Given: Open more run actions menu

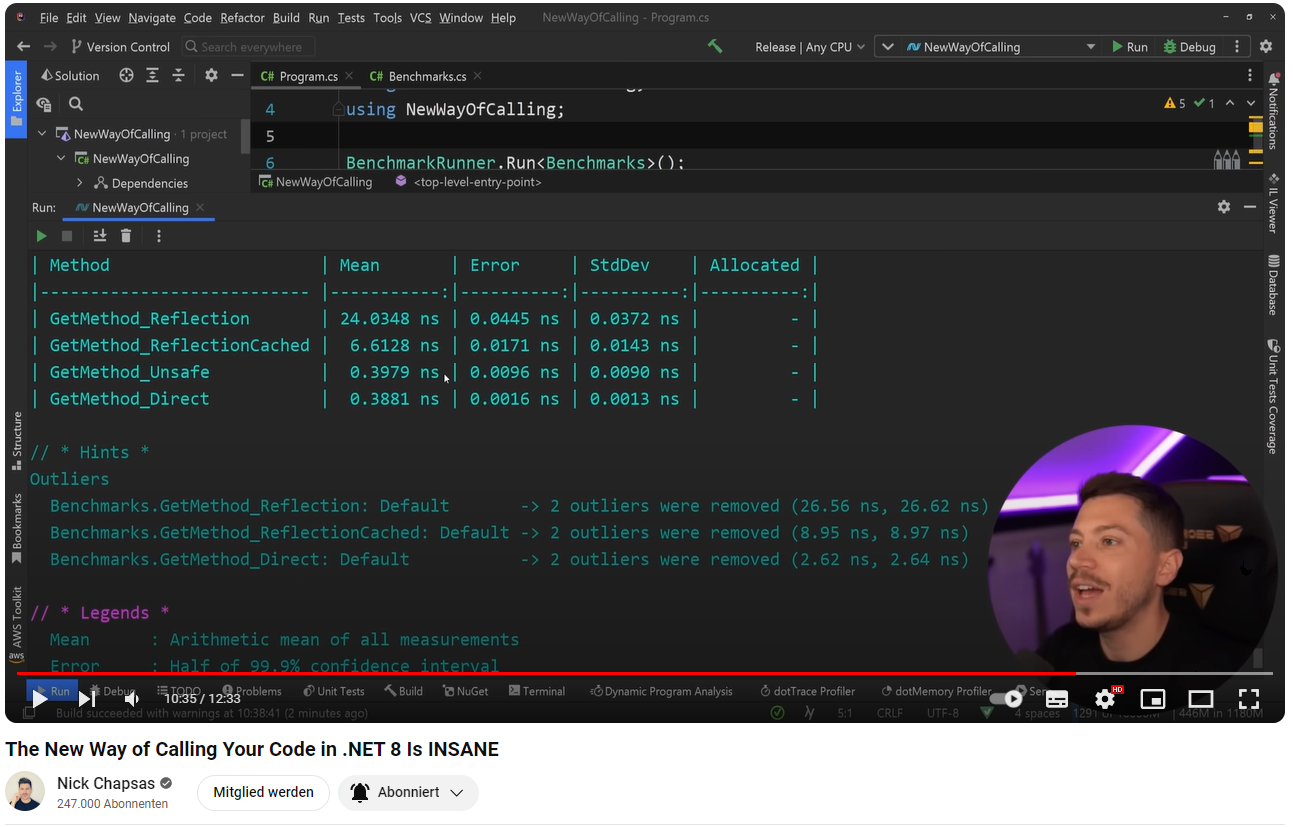Looking at the screenshot, I should [x=1237, y=47].
